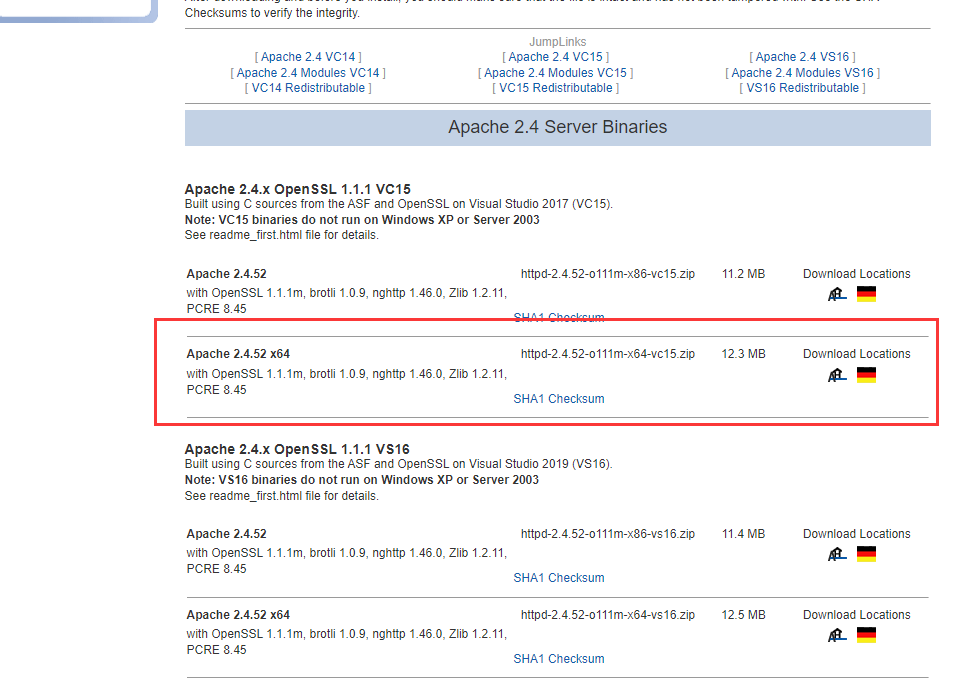Open the Apache 2.4 Modules VC15 jump link
Screen dimensions: 974x699
[x=556, y=73]
